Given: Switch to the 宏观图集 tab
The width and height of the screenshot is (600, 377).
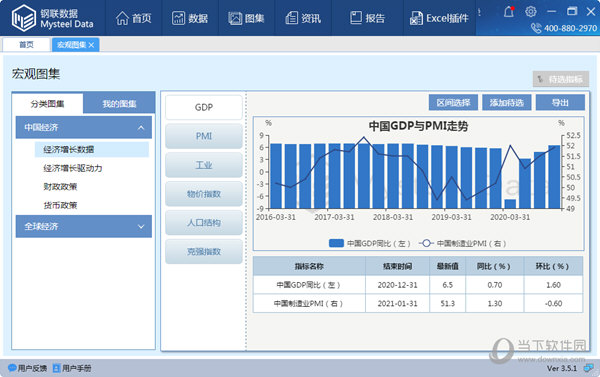Looking at the screenshot, I should coord(72,45).
